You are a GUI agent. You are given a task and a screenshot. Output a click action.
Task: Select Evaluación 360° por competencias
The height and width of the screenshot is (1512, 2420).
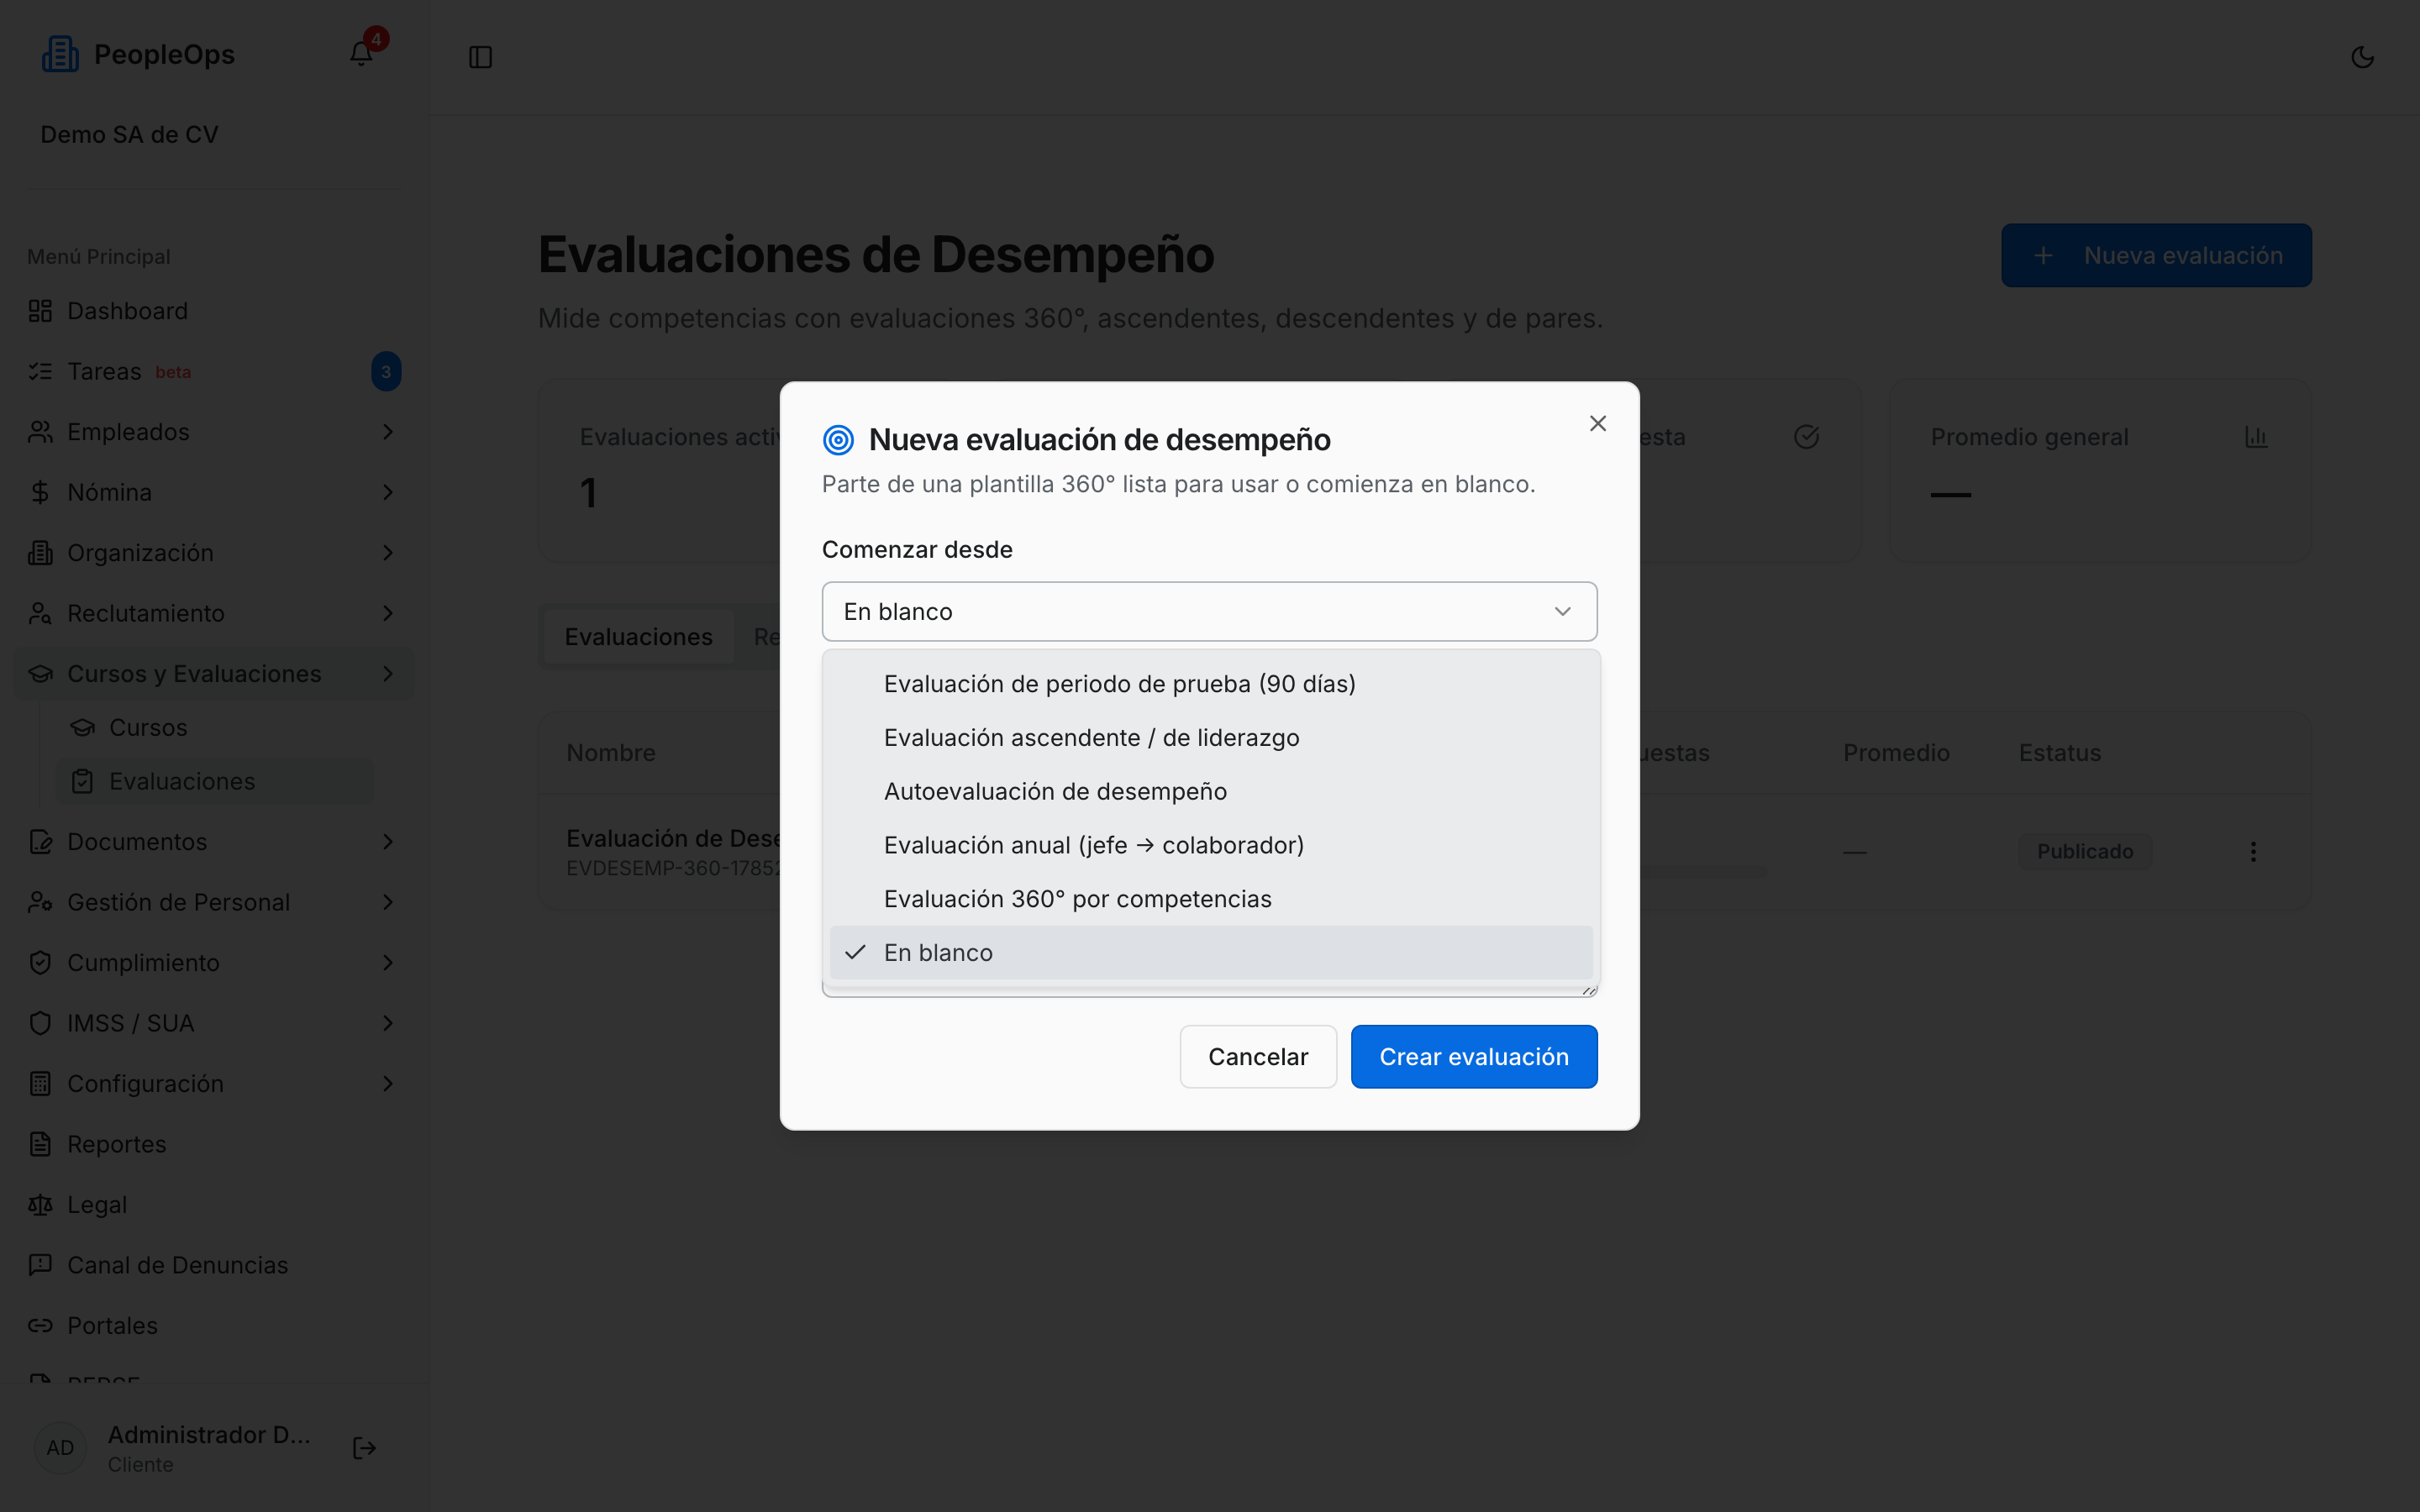(x=1211, y=899)
